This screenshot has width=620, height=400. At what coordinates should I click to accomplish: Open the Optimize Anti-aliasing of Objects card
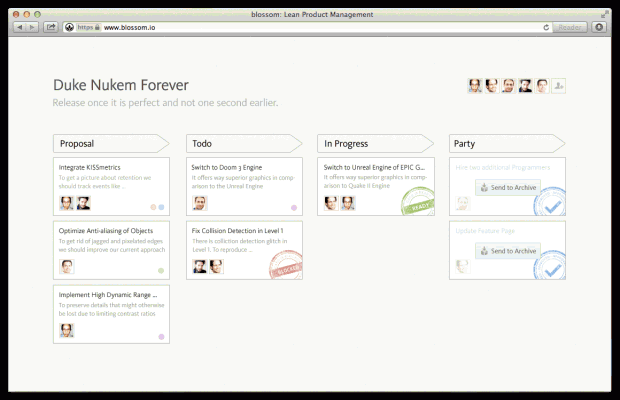click(x=111, y=250)
